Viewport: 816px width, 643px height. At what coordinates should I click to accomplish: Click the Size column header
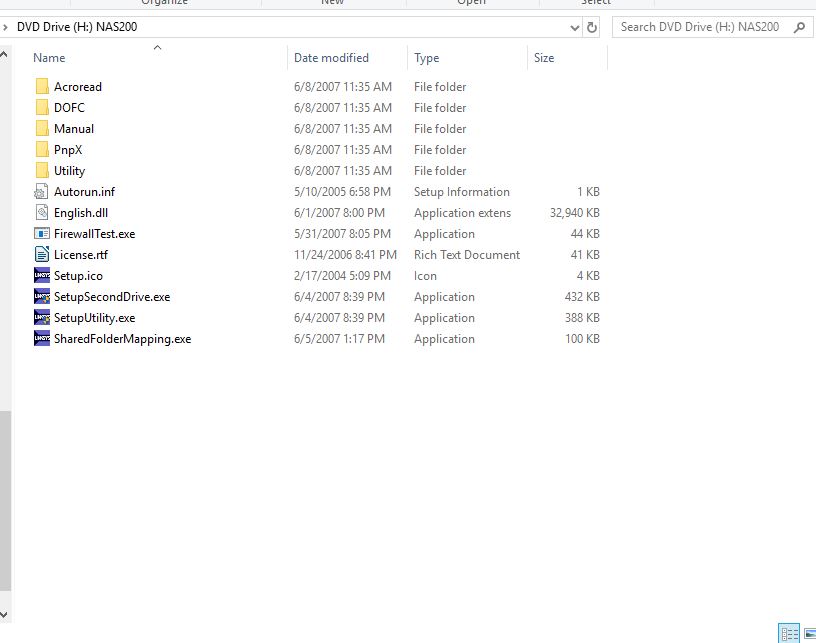coord(544,58)
